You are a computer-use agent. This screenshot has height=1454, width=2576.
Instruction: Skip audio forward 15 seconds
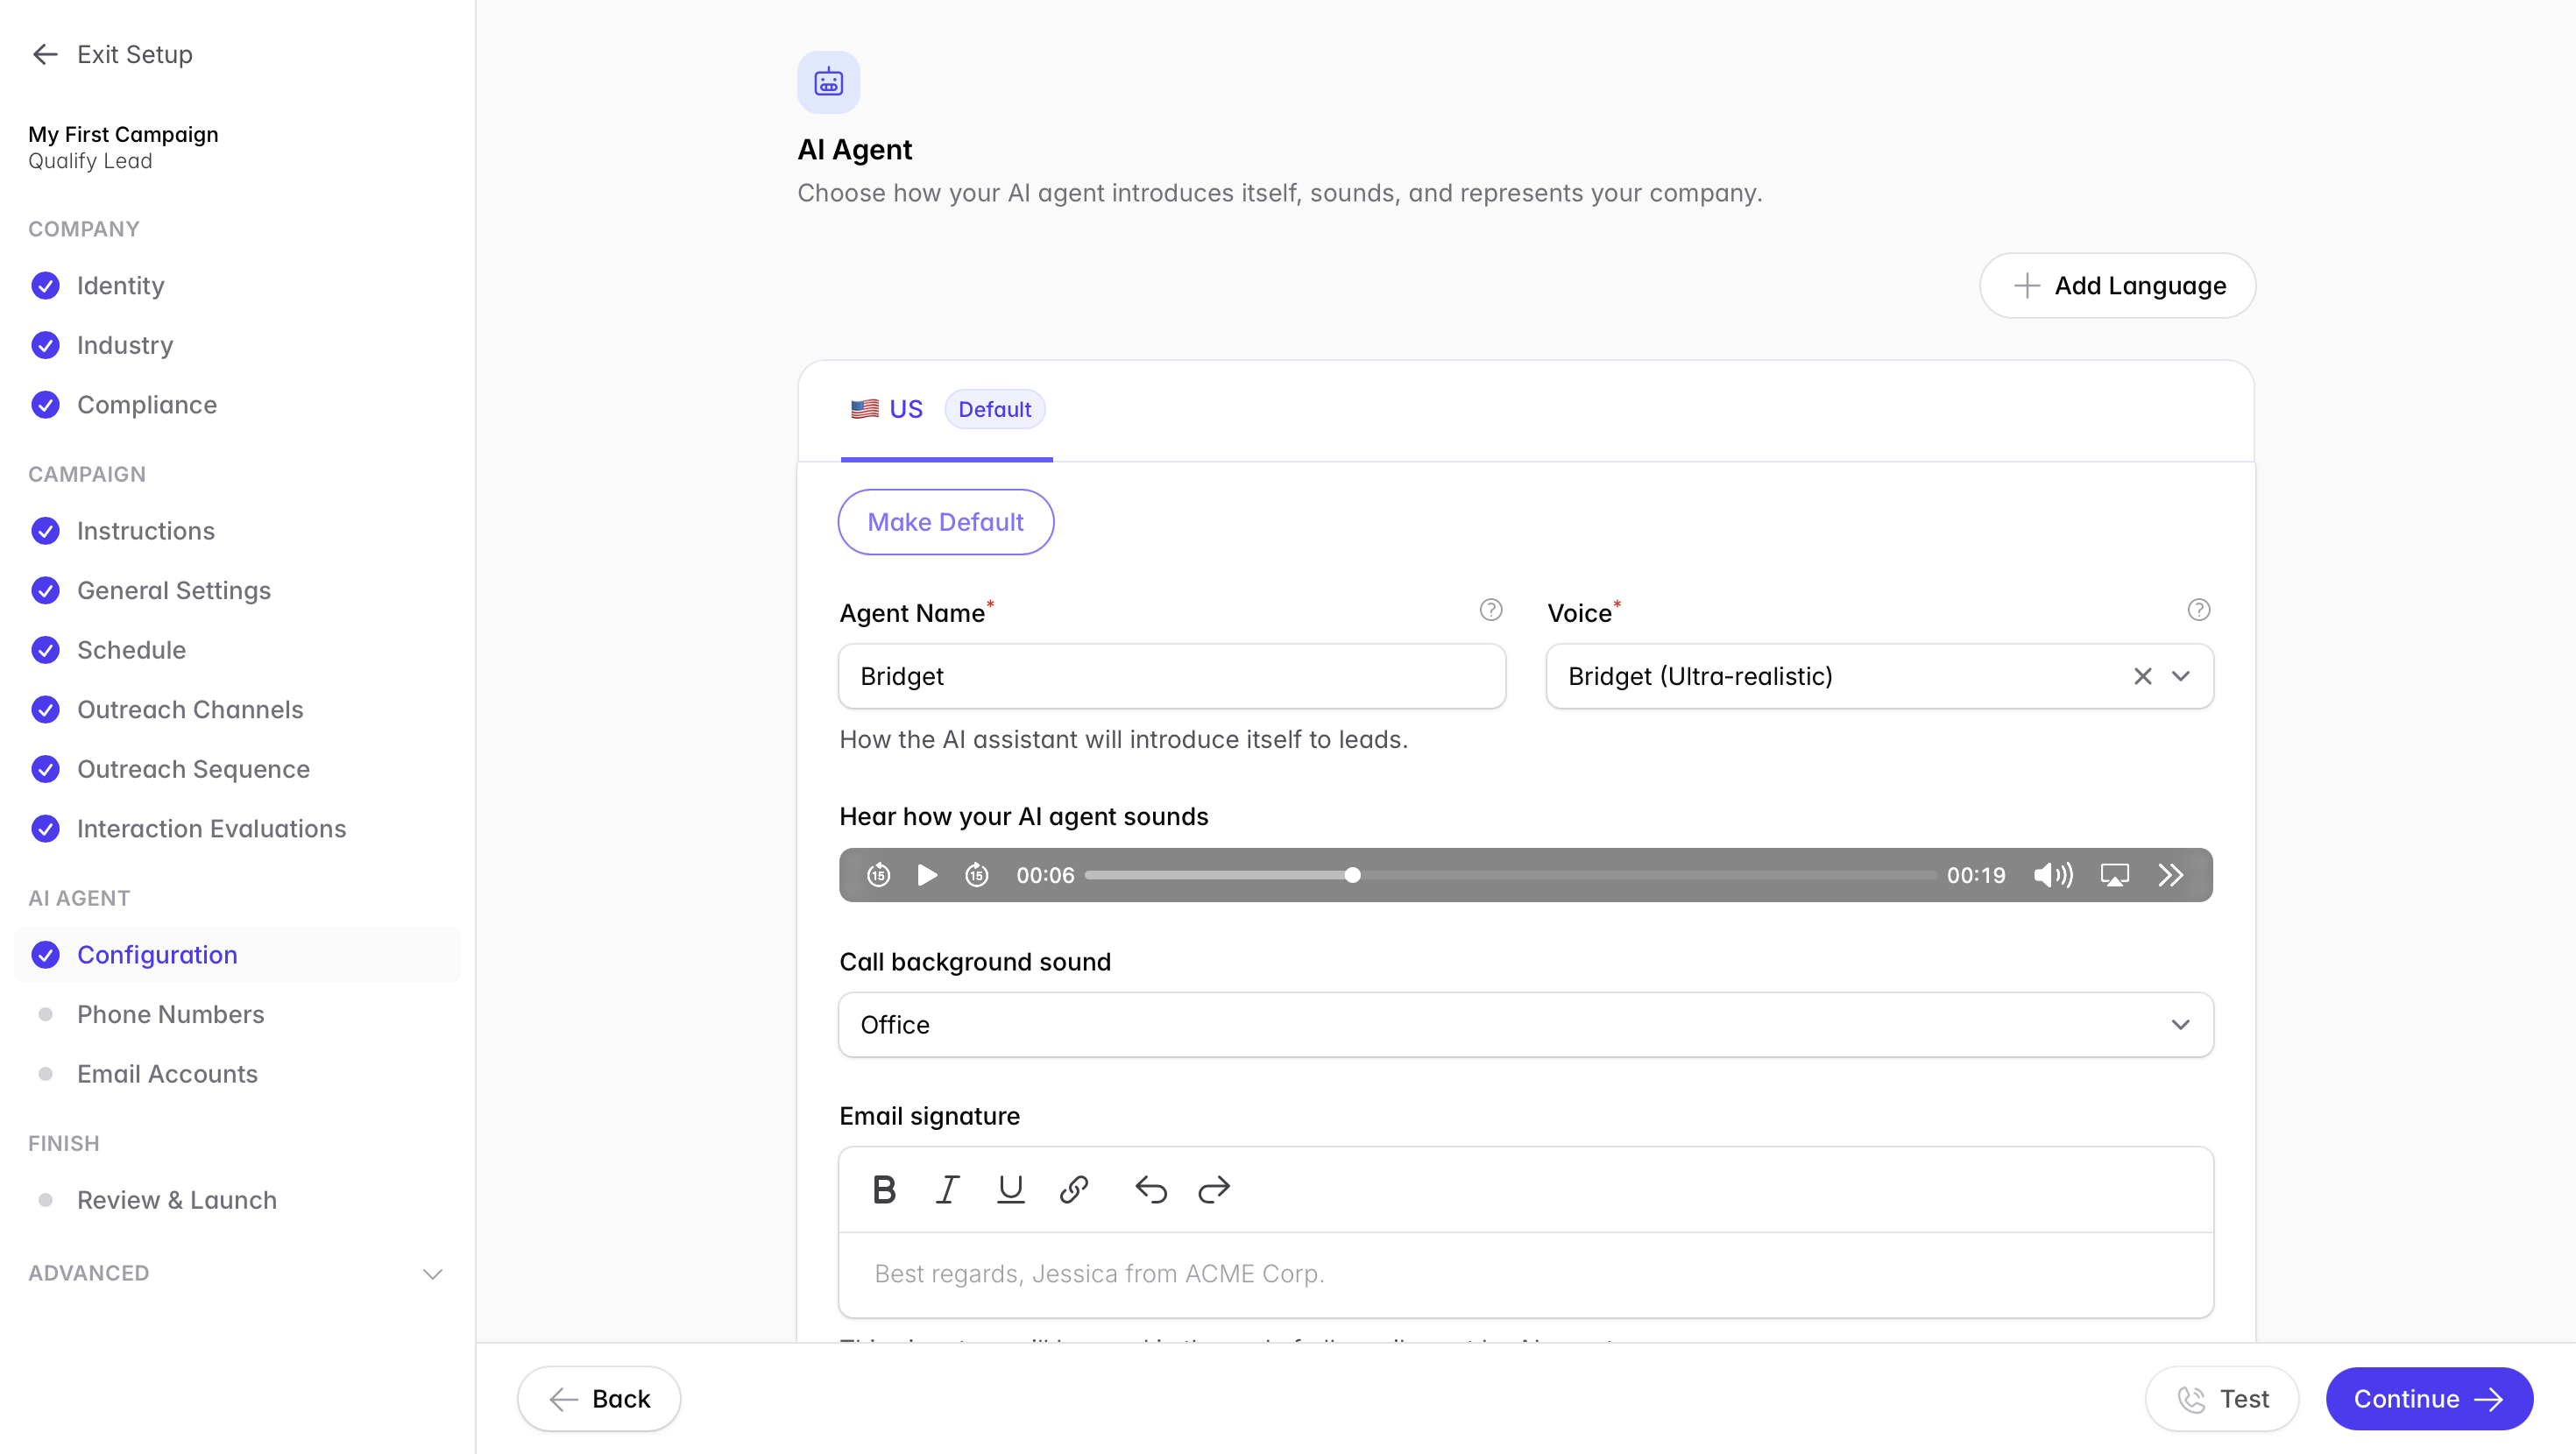[x=977, y=875]
